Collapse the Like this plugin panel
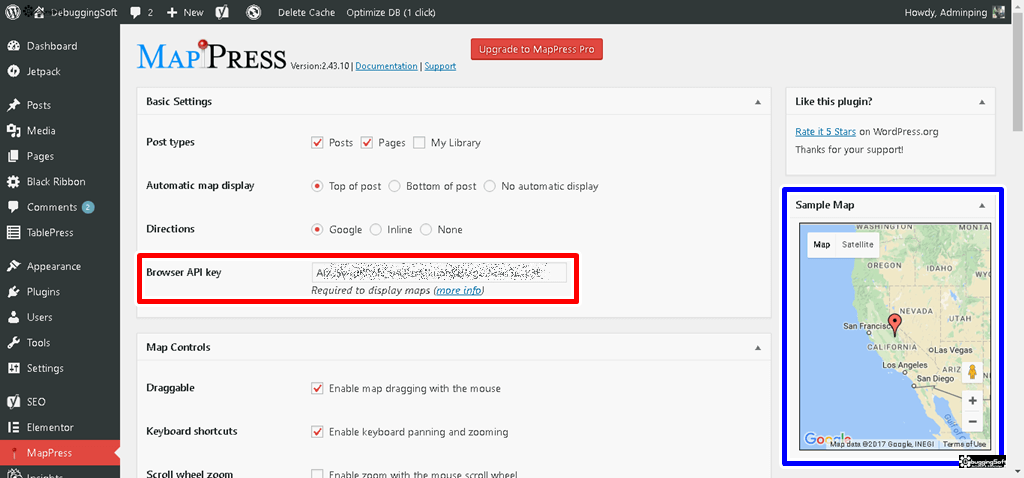The image size is (1024, 478). click(982, 103)
